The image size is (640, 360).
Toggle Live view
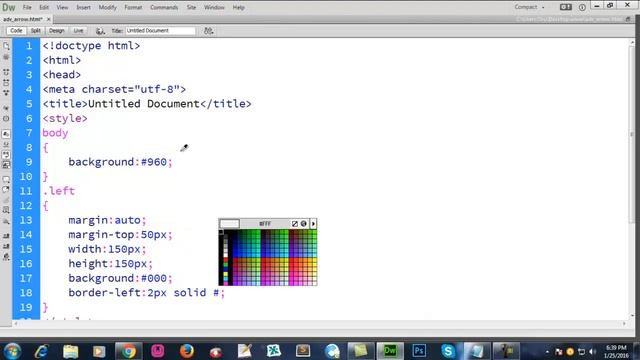pyautogui.click(x=78, y=31)
